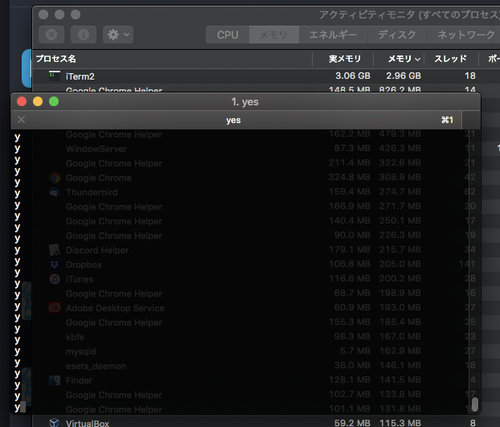Click the iTerm2 app icon in process list
This screenshot has height=427, width=500.
click(x=55, y=76)
